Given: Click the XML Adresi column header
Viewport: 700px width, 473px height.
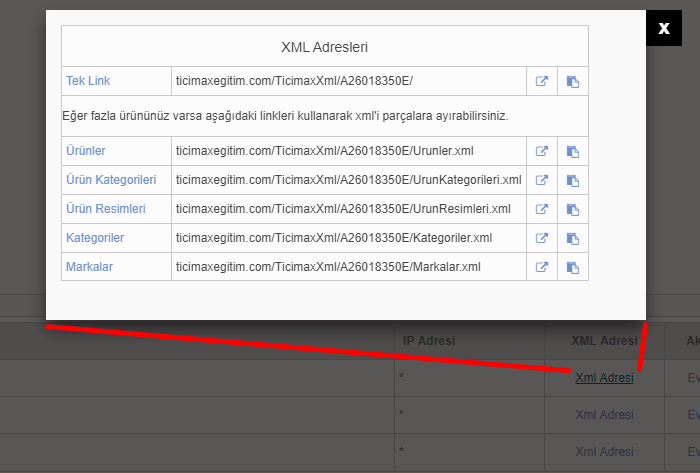Looking at the screenshot, I should tap(604, 341).
